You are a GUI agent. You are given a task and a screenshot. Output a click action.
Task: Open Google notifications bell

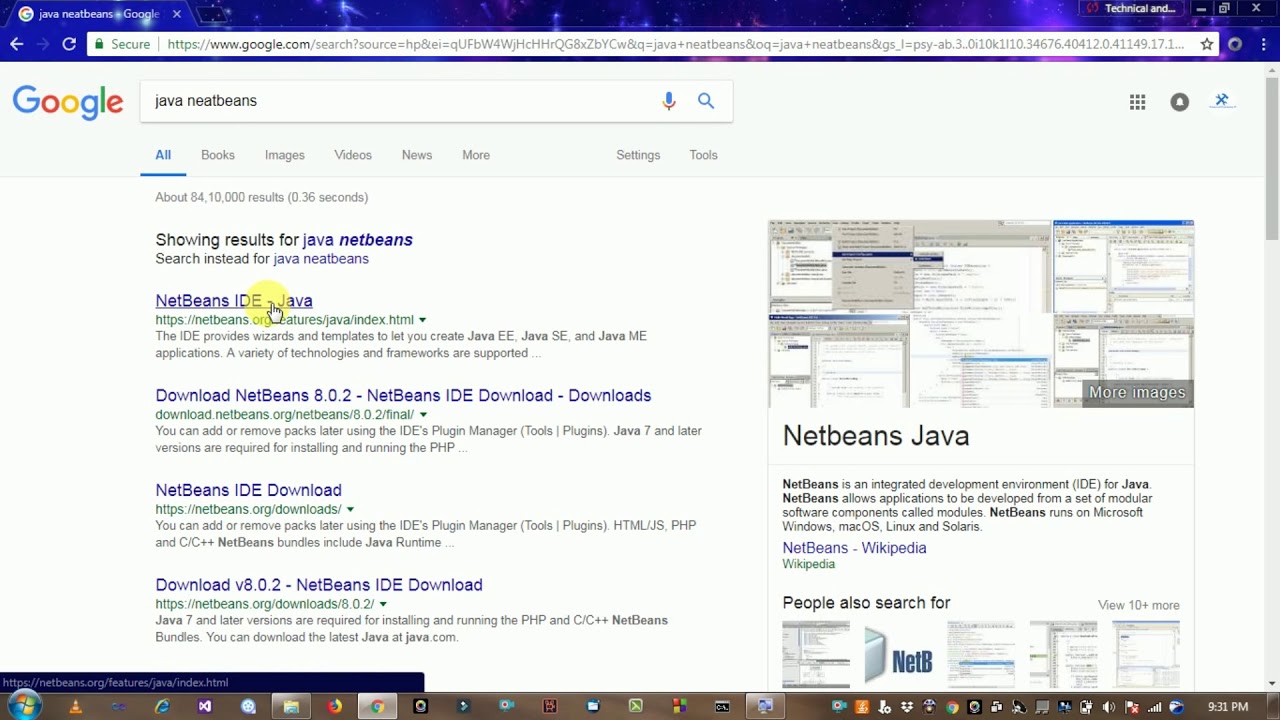(x=1180, y=101)
